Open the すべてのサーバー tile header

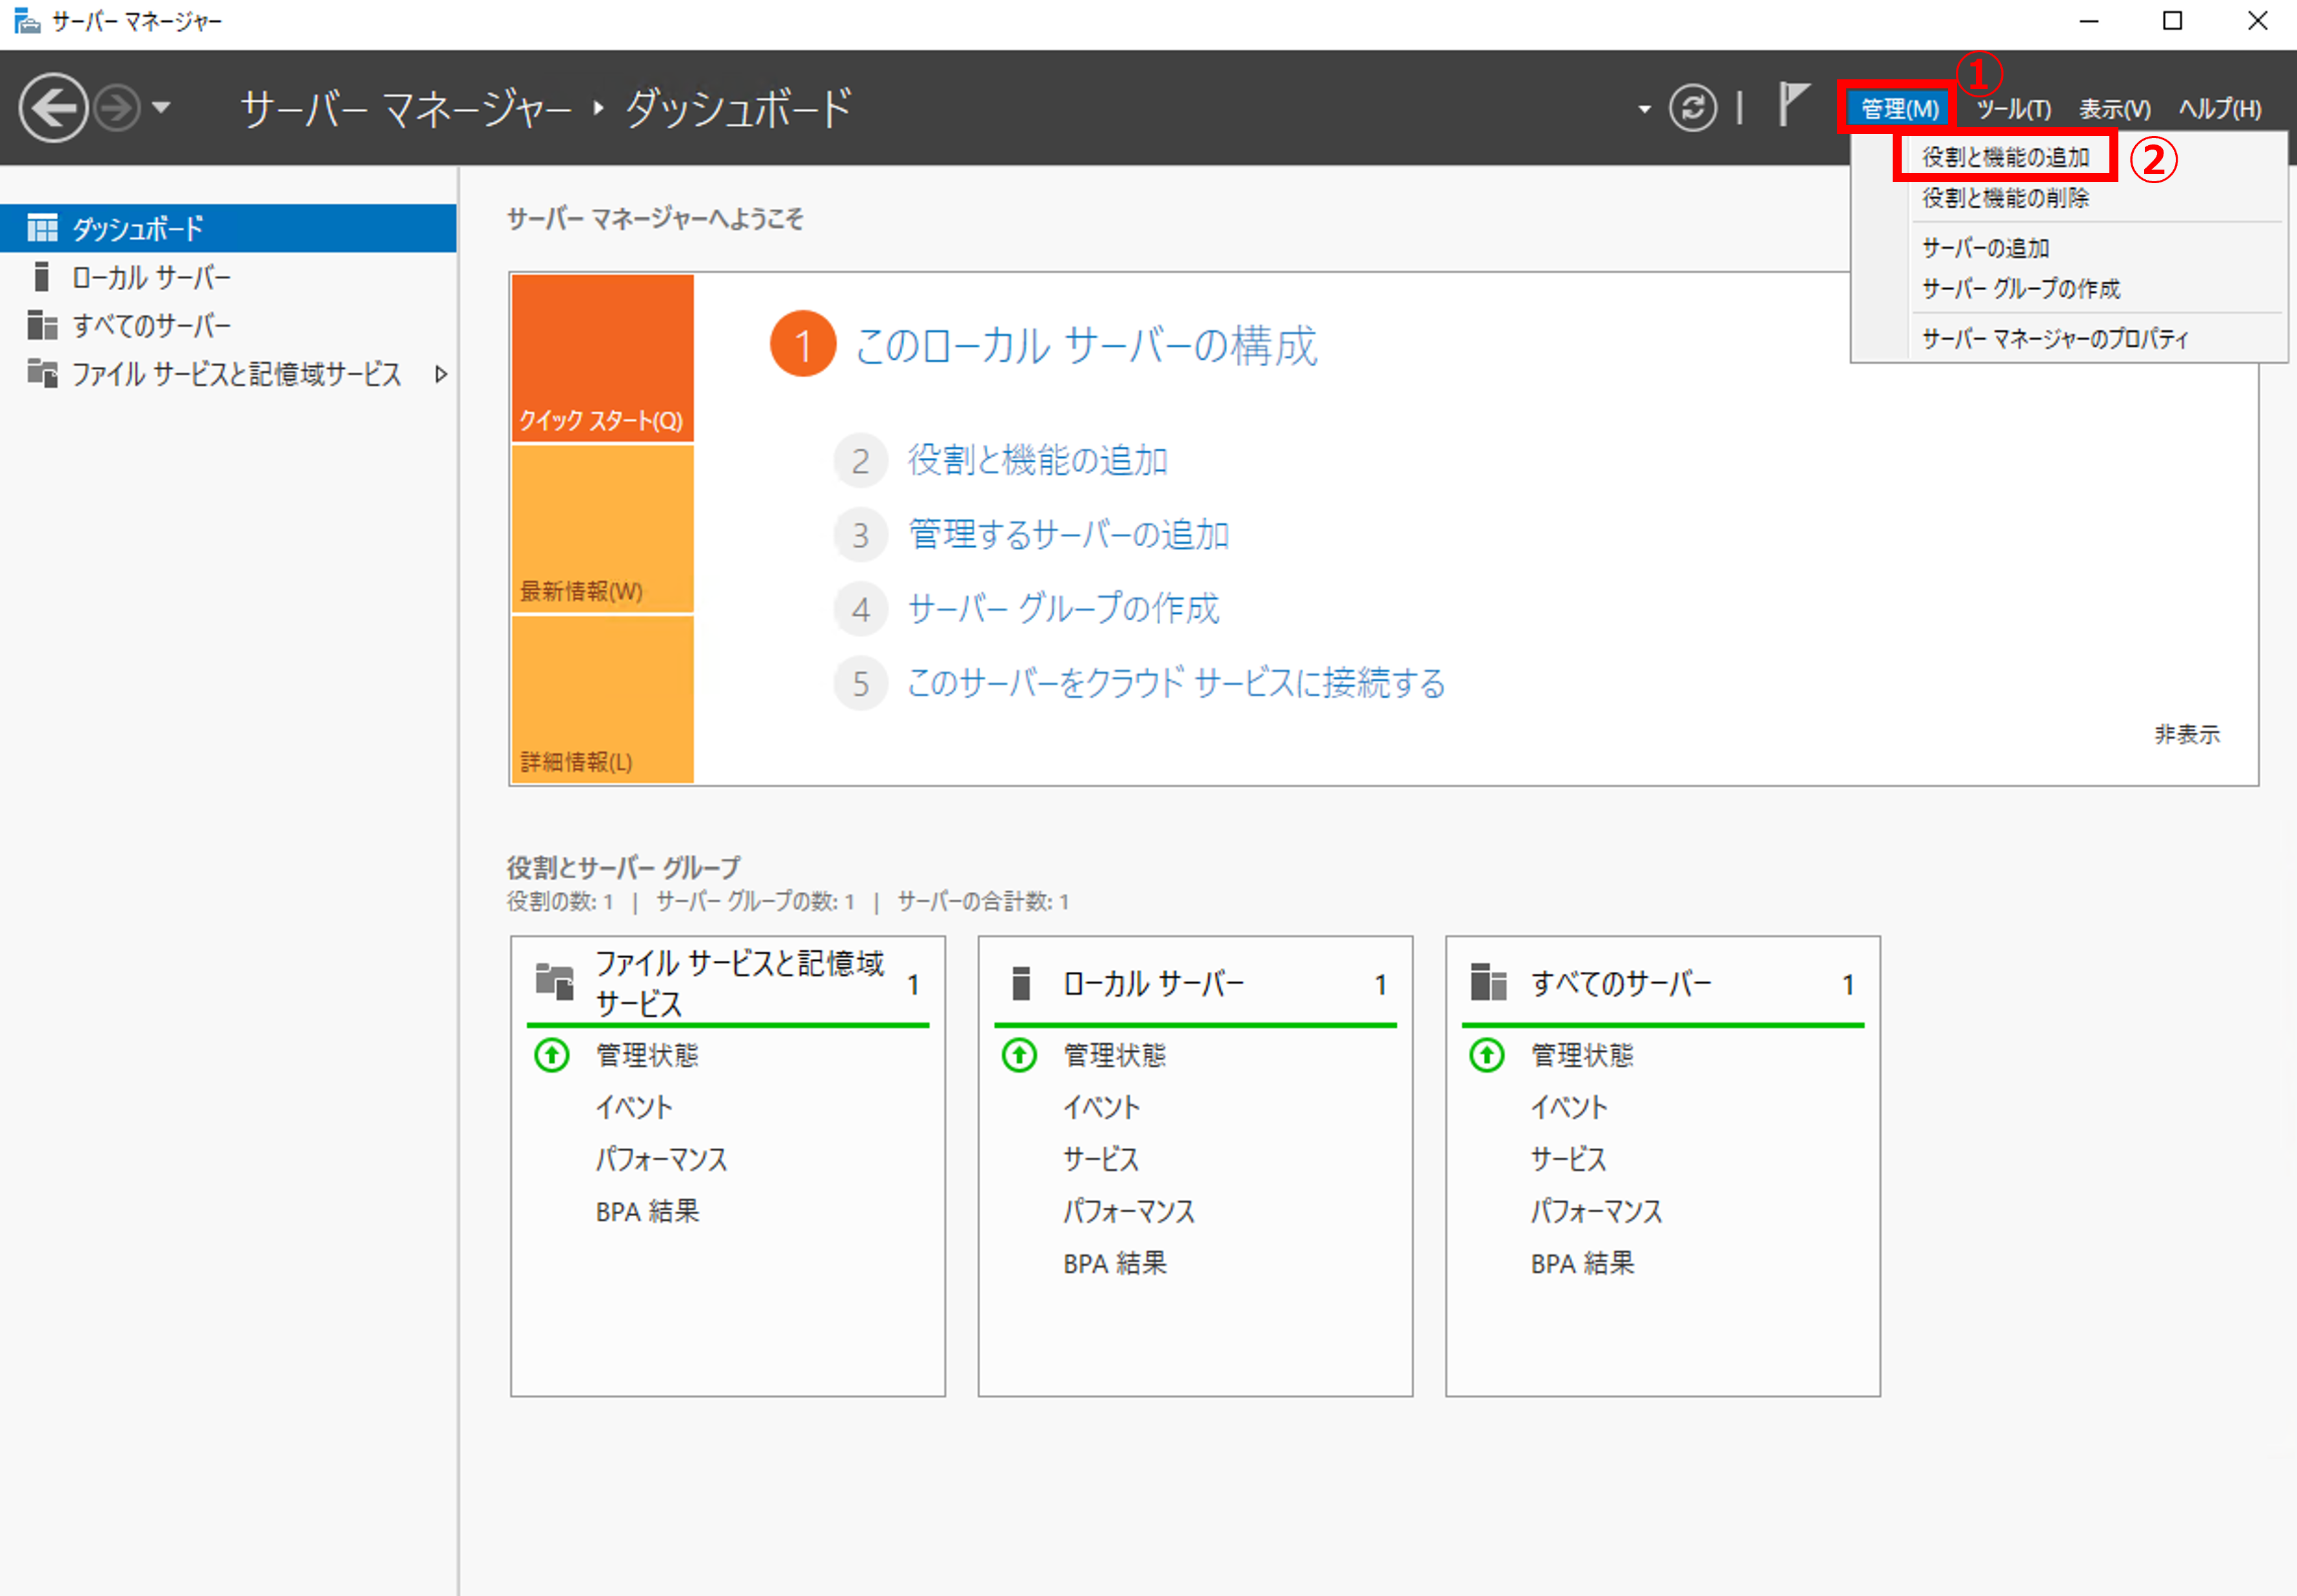(1663, 984)
